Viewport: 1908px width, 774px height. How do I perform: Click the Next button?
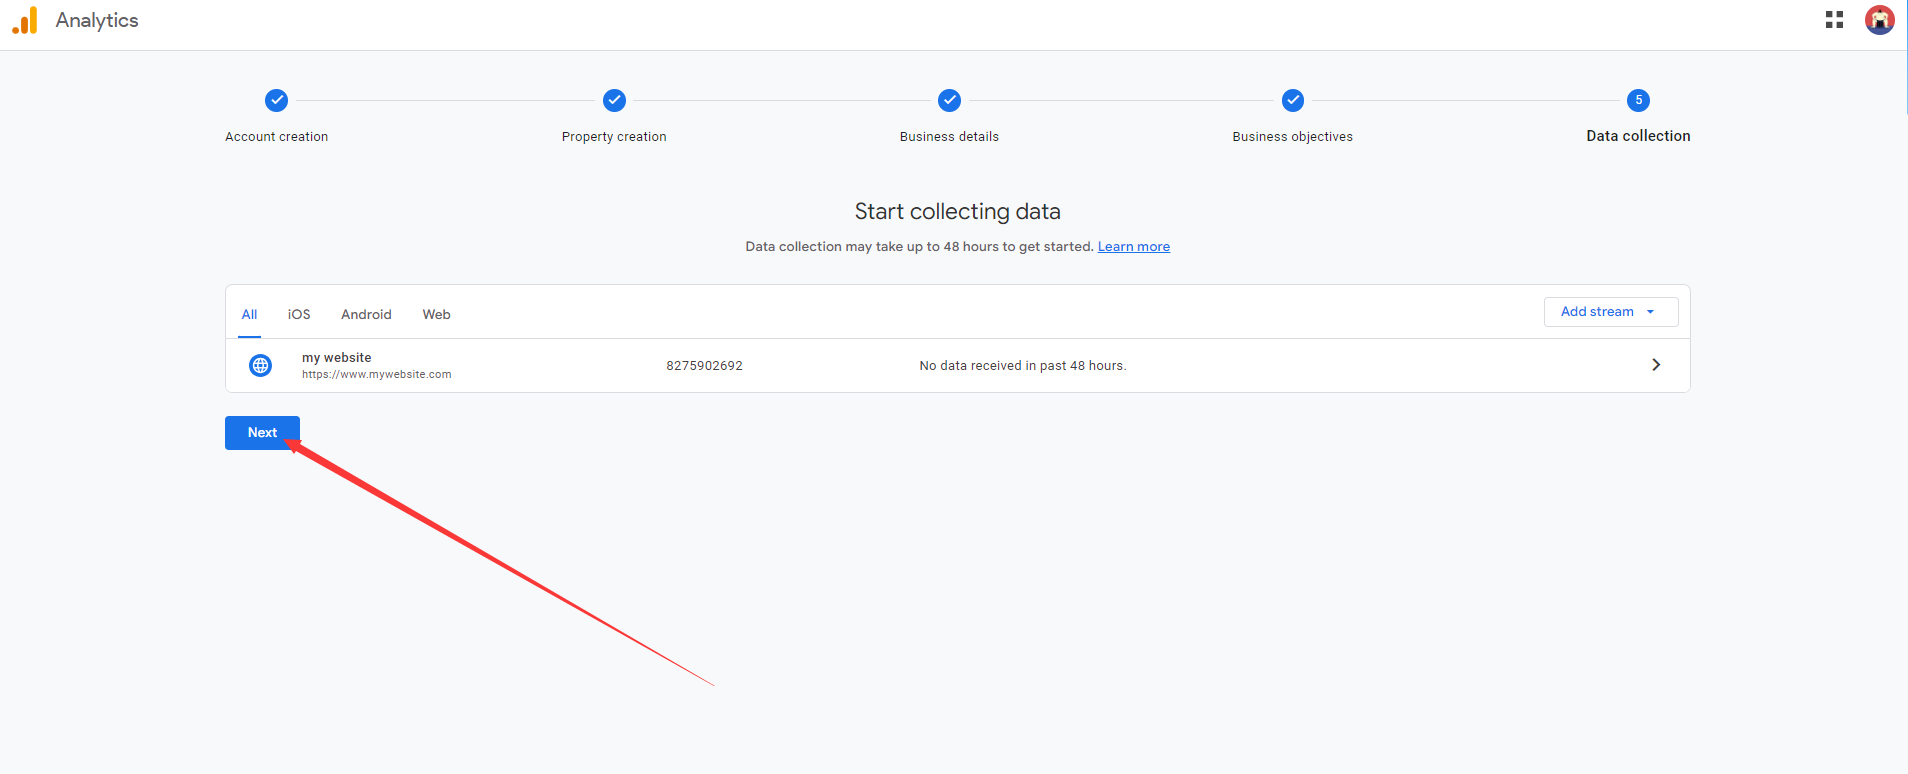[262, 433]
